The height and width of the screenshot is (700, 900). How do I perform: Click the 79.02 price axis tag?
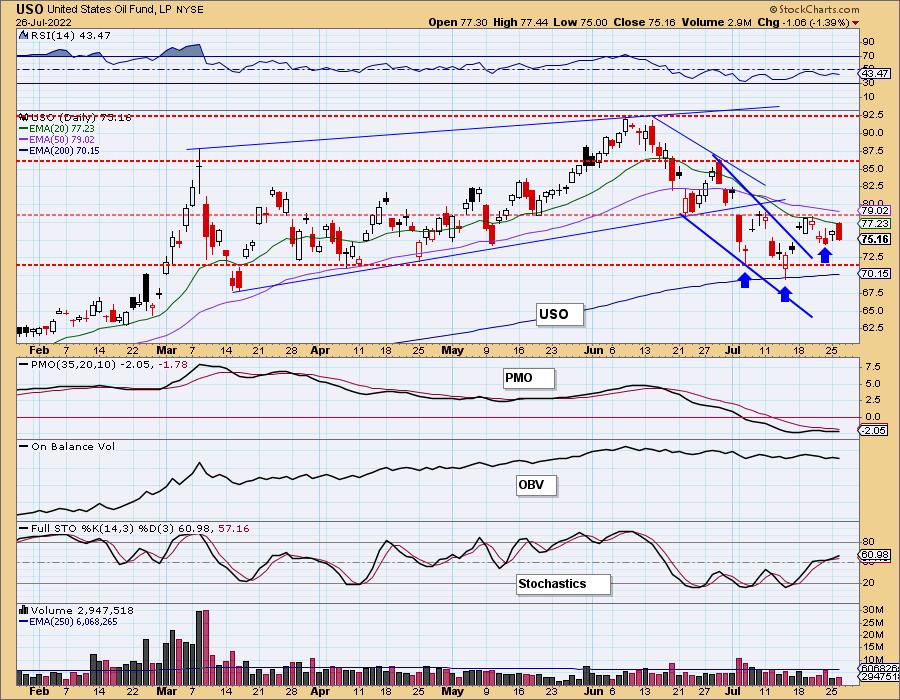click(875, 211)
